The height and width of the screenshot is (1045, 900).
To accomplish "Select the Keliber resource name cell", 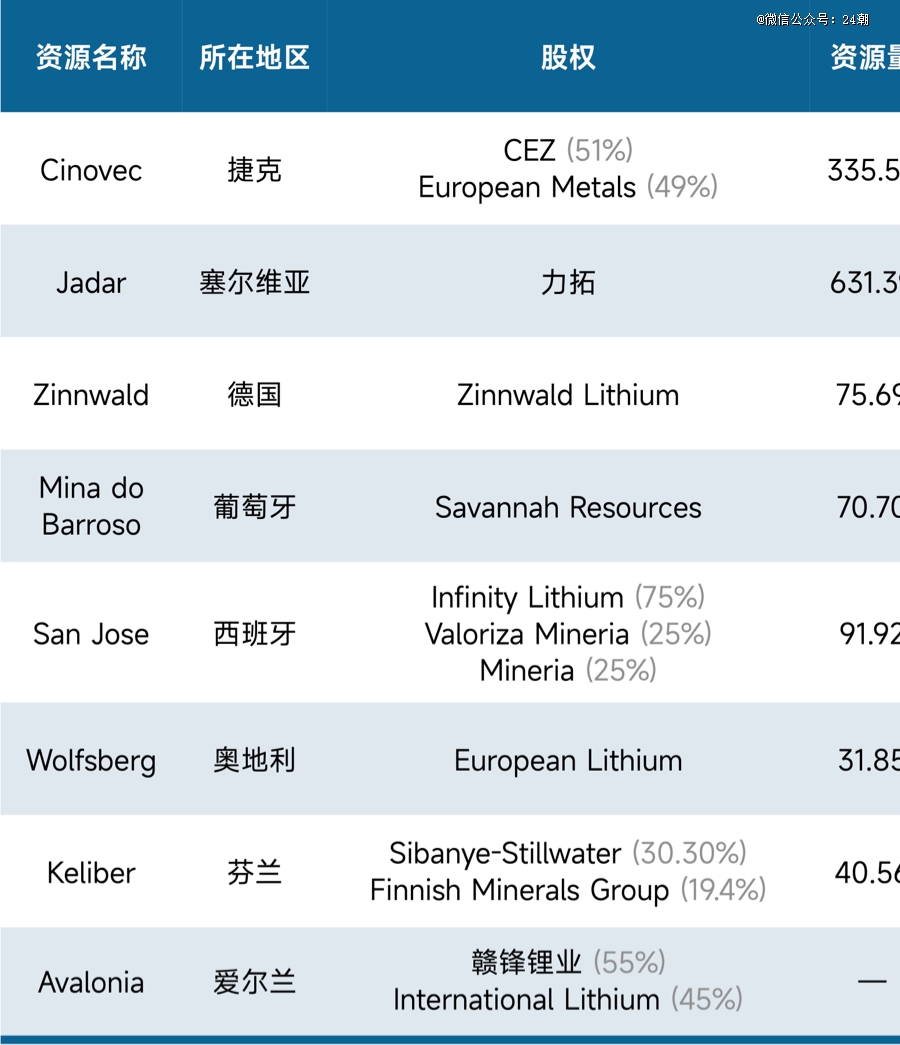I will [91, 873].
